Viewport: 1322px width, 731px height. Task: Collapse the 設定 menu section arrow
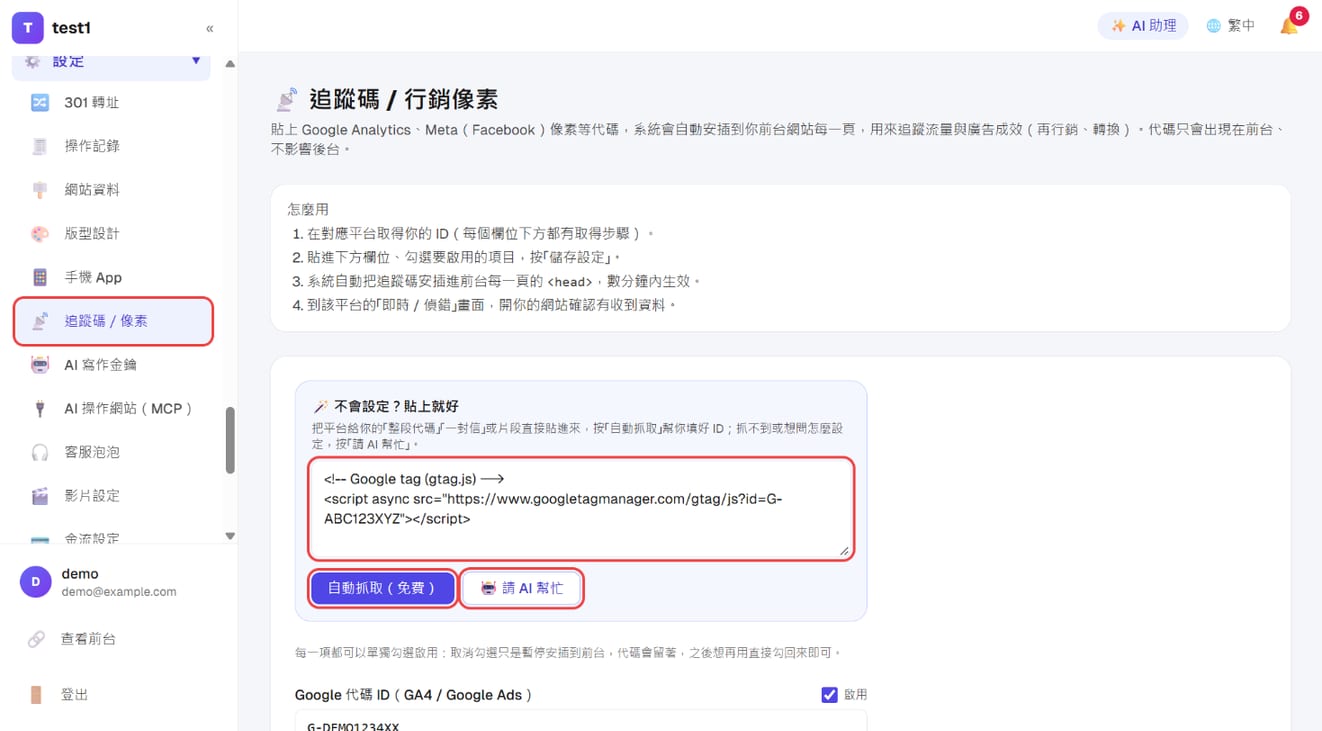click(196, 61)
